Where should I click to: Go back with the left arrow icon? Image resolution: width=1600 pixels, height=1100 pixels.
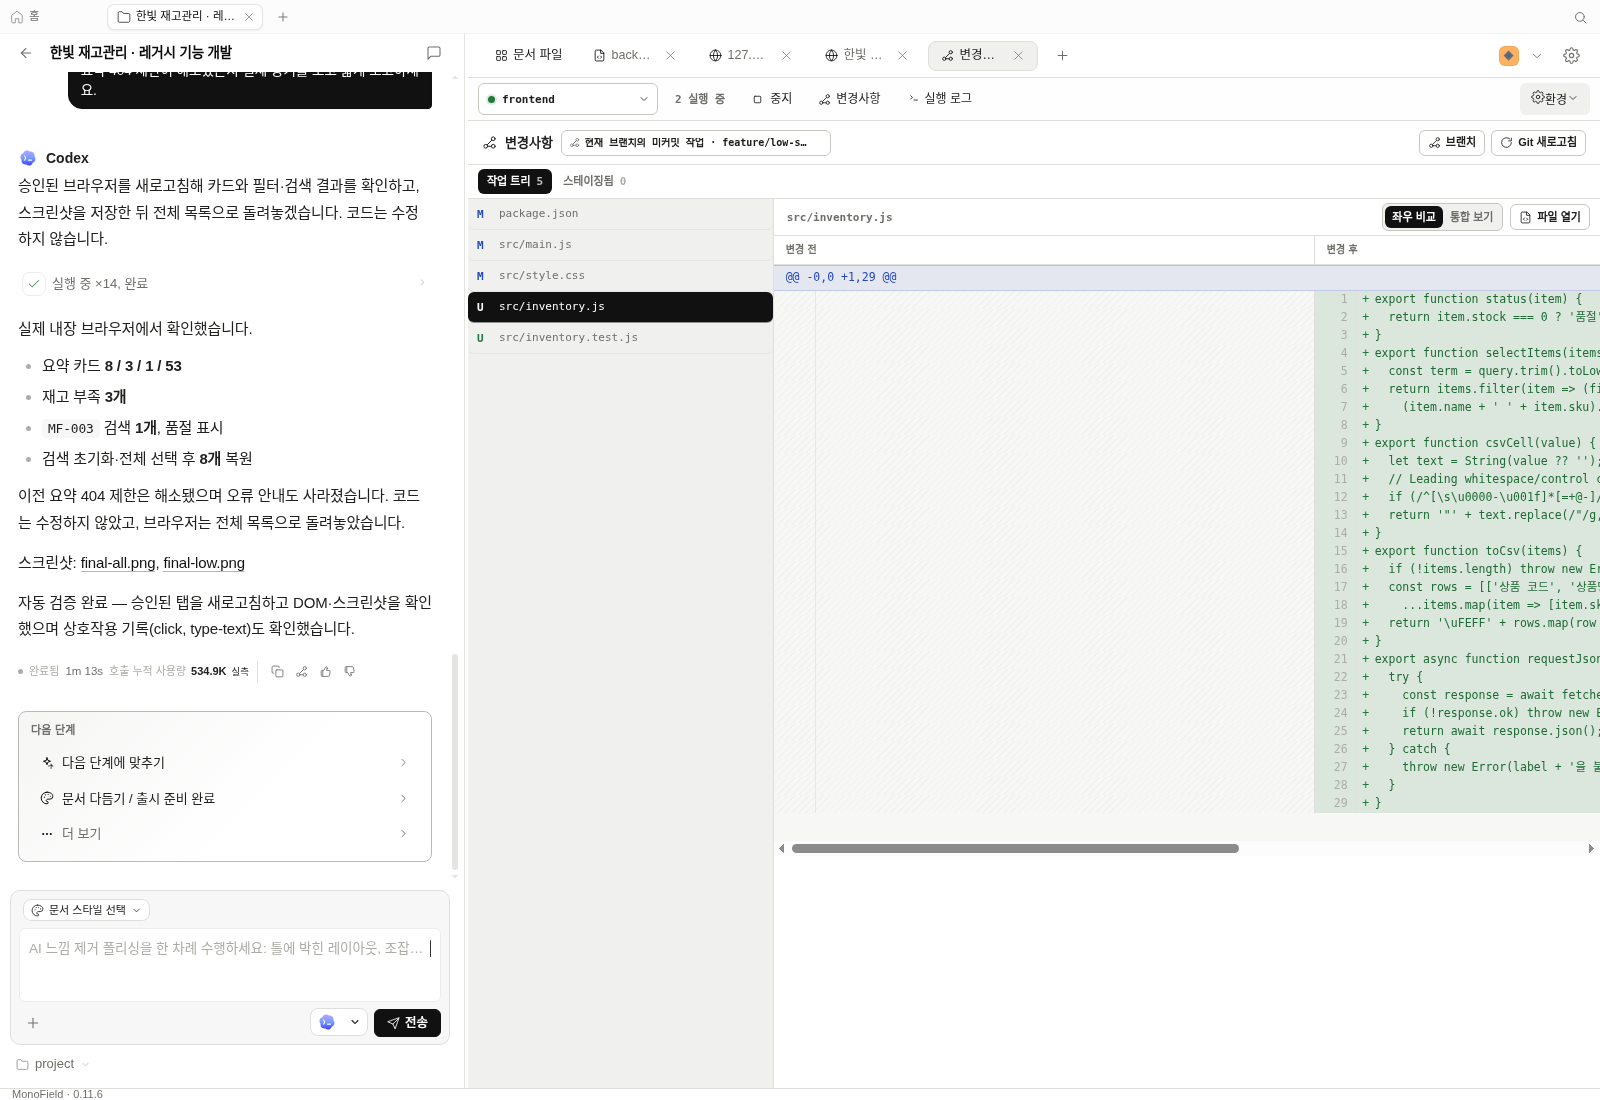click(26, 53)
